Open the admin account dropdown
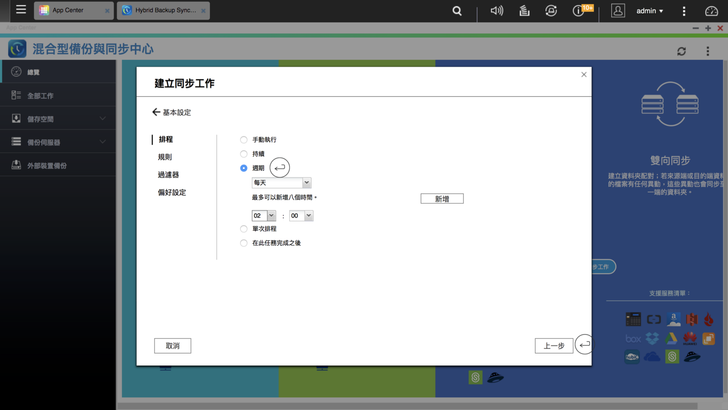This screenshot has height=410, width=728. pyautogui.click(x=650, y=11)
